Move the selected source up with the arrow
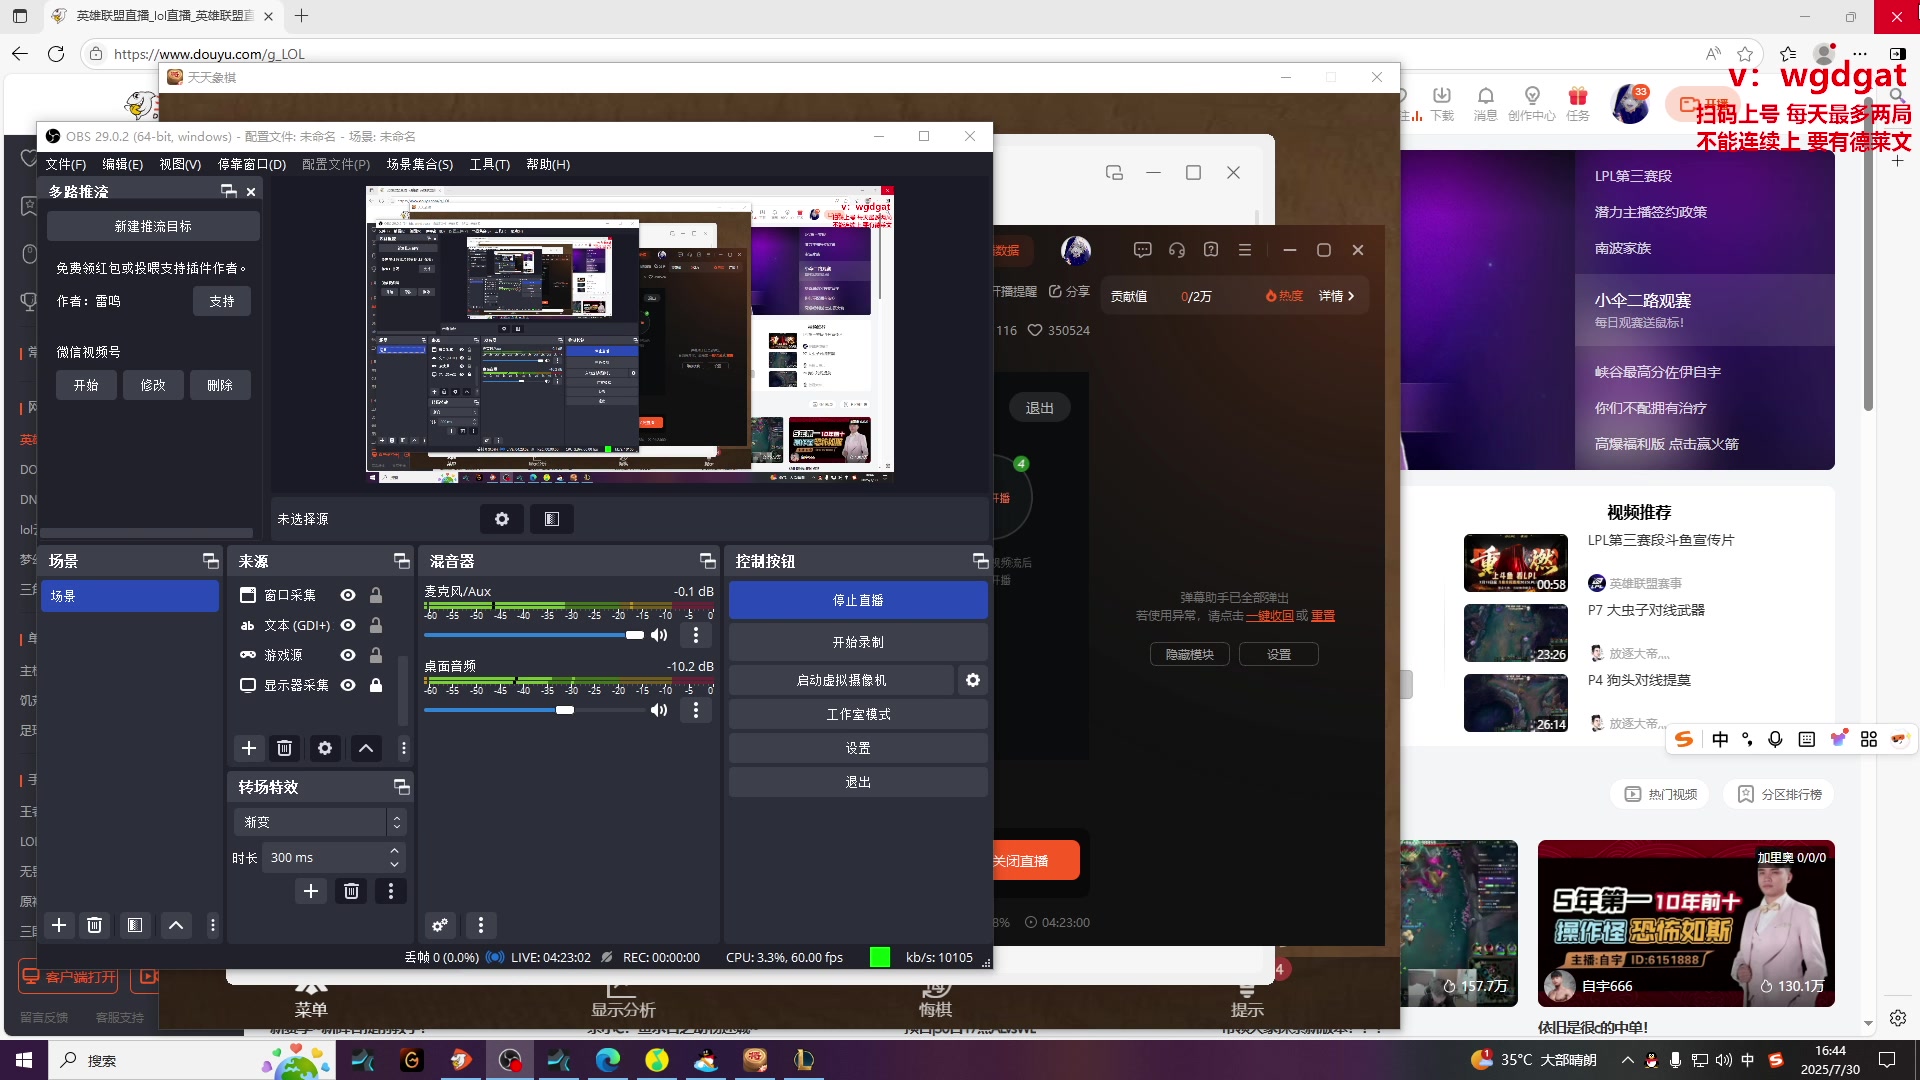The height and width of the screenshot is (1080, 1920). coord(366,748)
